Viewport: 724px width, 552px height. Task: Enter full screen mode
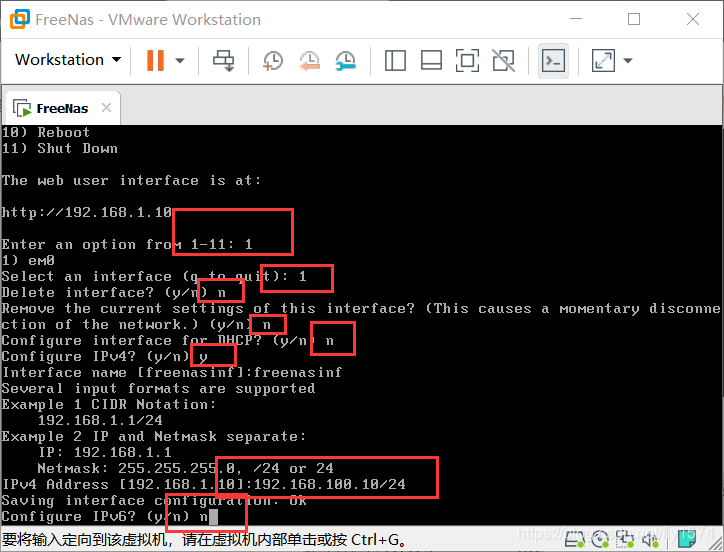[x=467, y=61]
